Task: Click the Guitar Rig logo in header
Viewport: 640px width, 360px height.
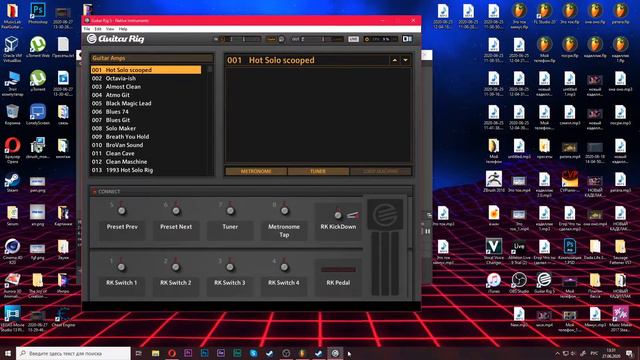Action: coord(116,39)
